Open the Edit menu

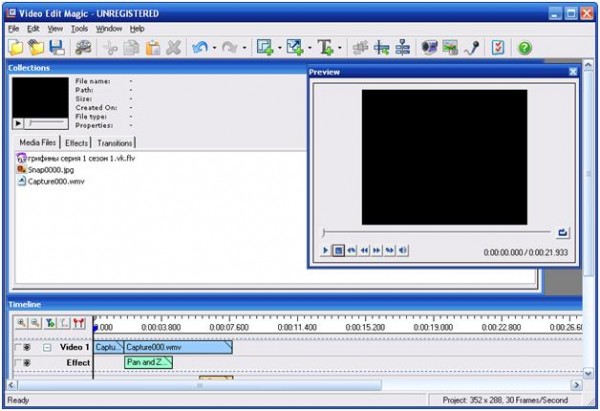click(x=33, y=29)
